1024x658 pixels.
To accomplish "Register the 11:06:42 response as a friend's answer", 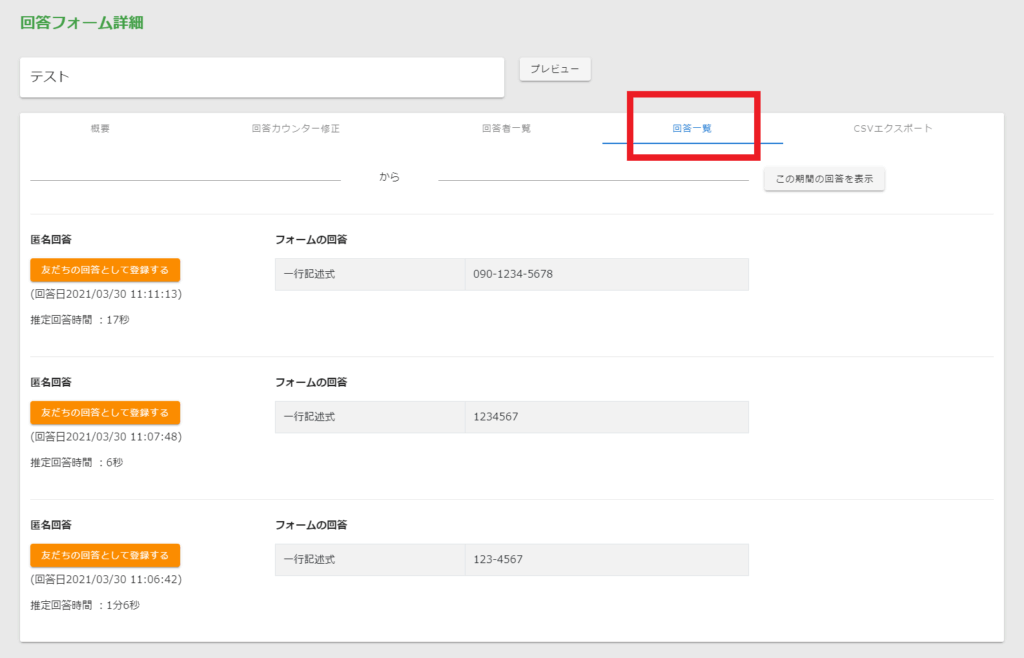I will point(105,555).
